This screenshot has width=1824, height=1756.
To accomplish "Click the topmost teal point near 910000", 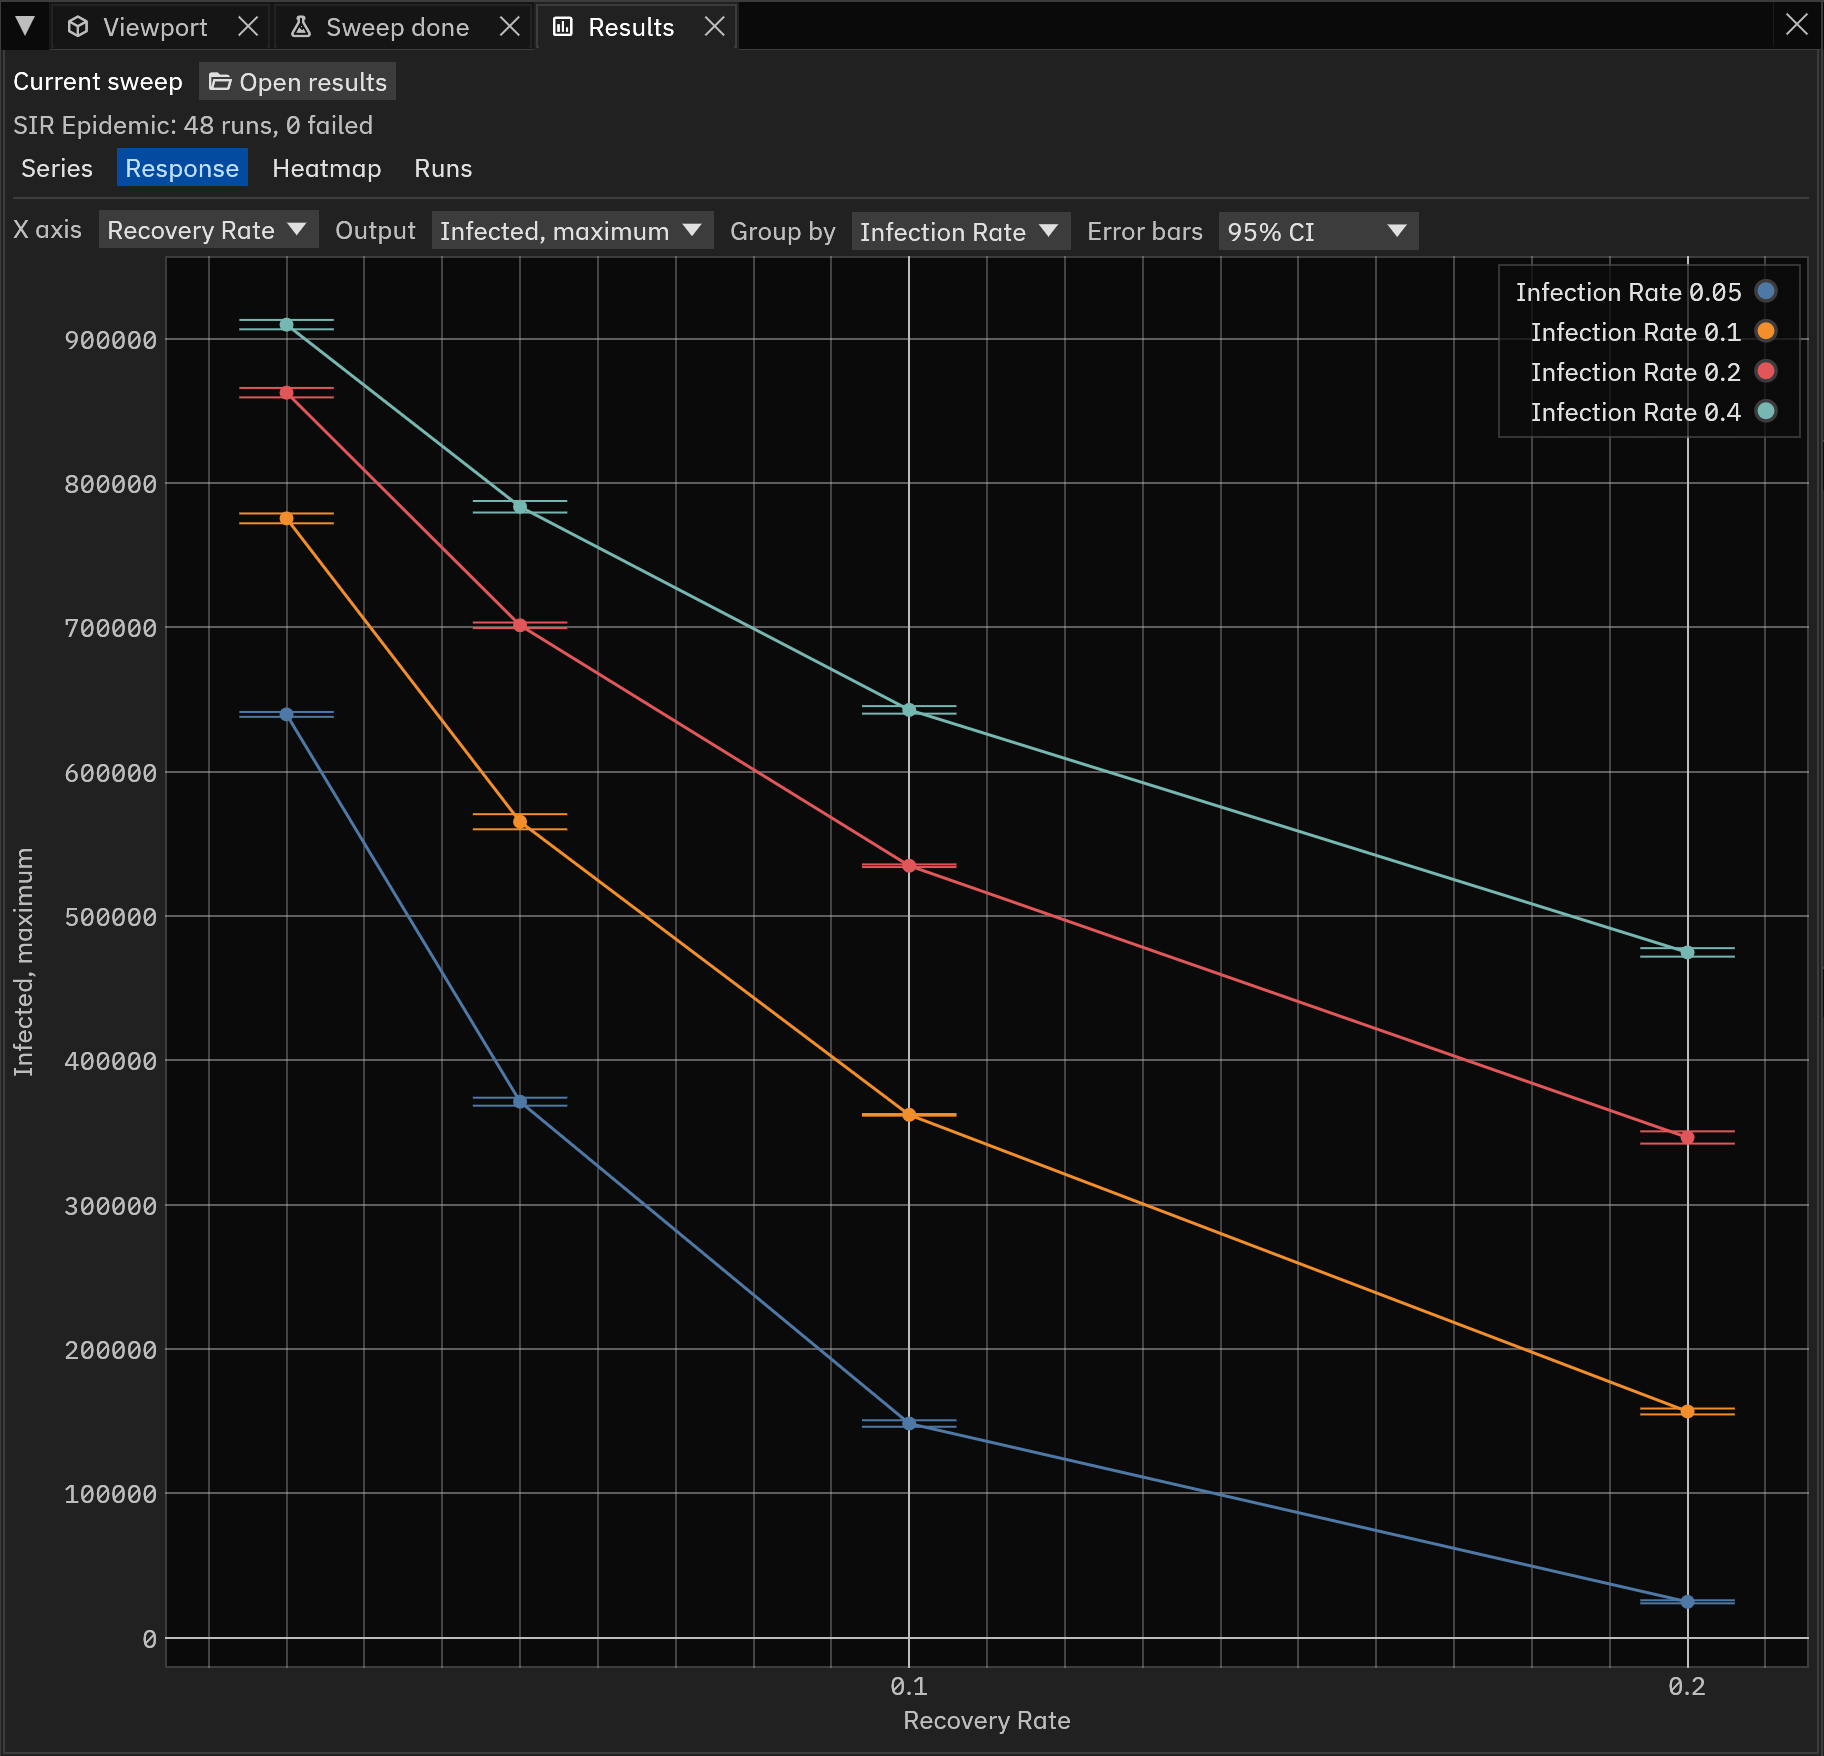I will pos(286,324).
